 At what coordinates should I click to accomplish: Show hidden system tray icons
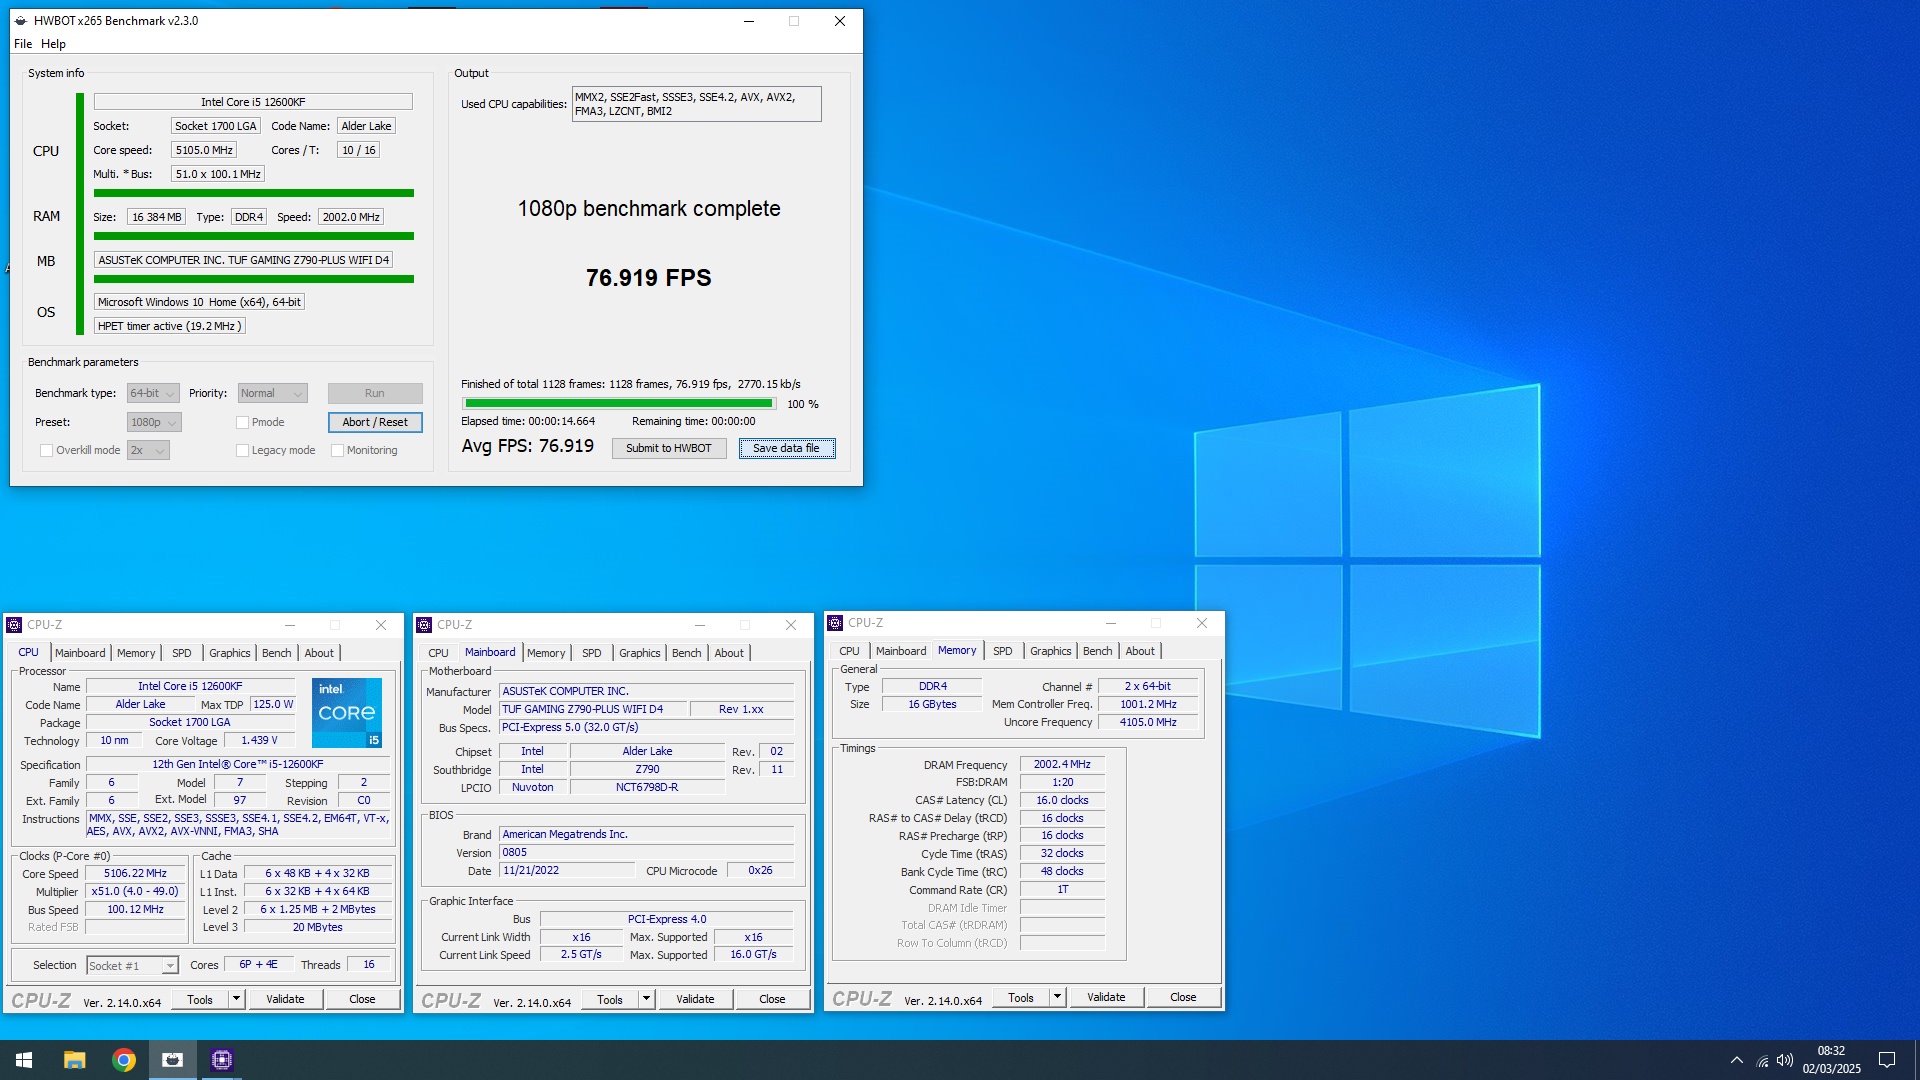coord(1737,1060)
